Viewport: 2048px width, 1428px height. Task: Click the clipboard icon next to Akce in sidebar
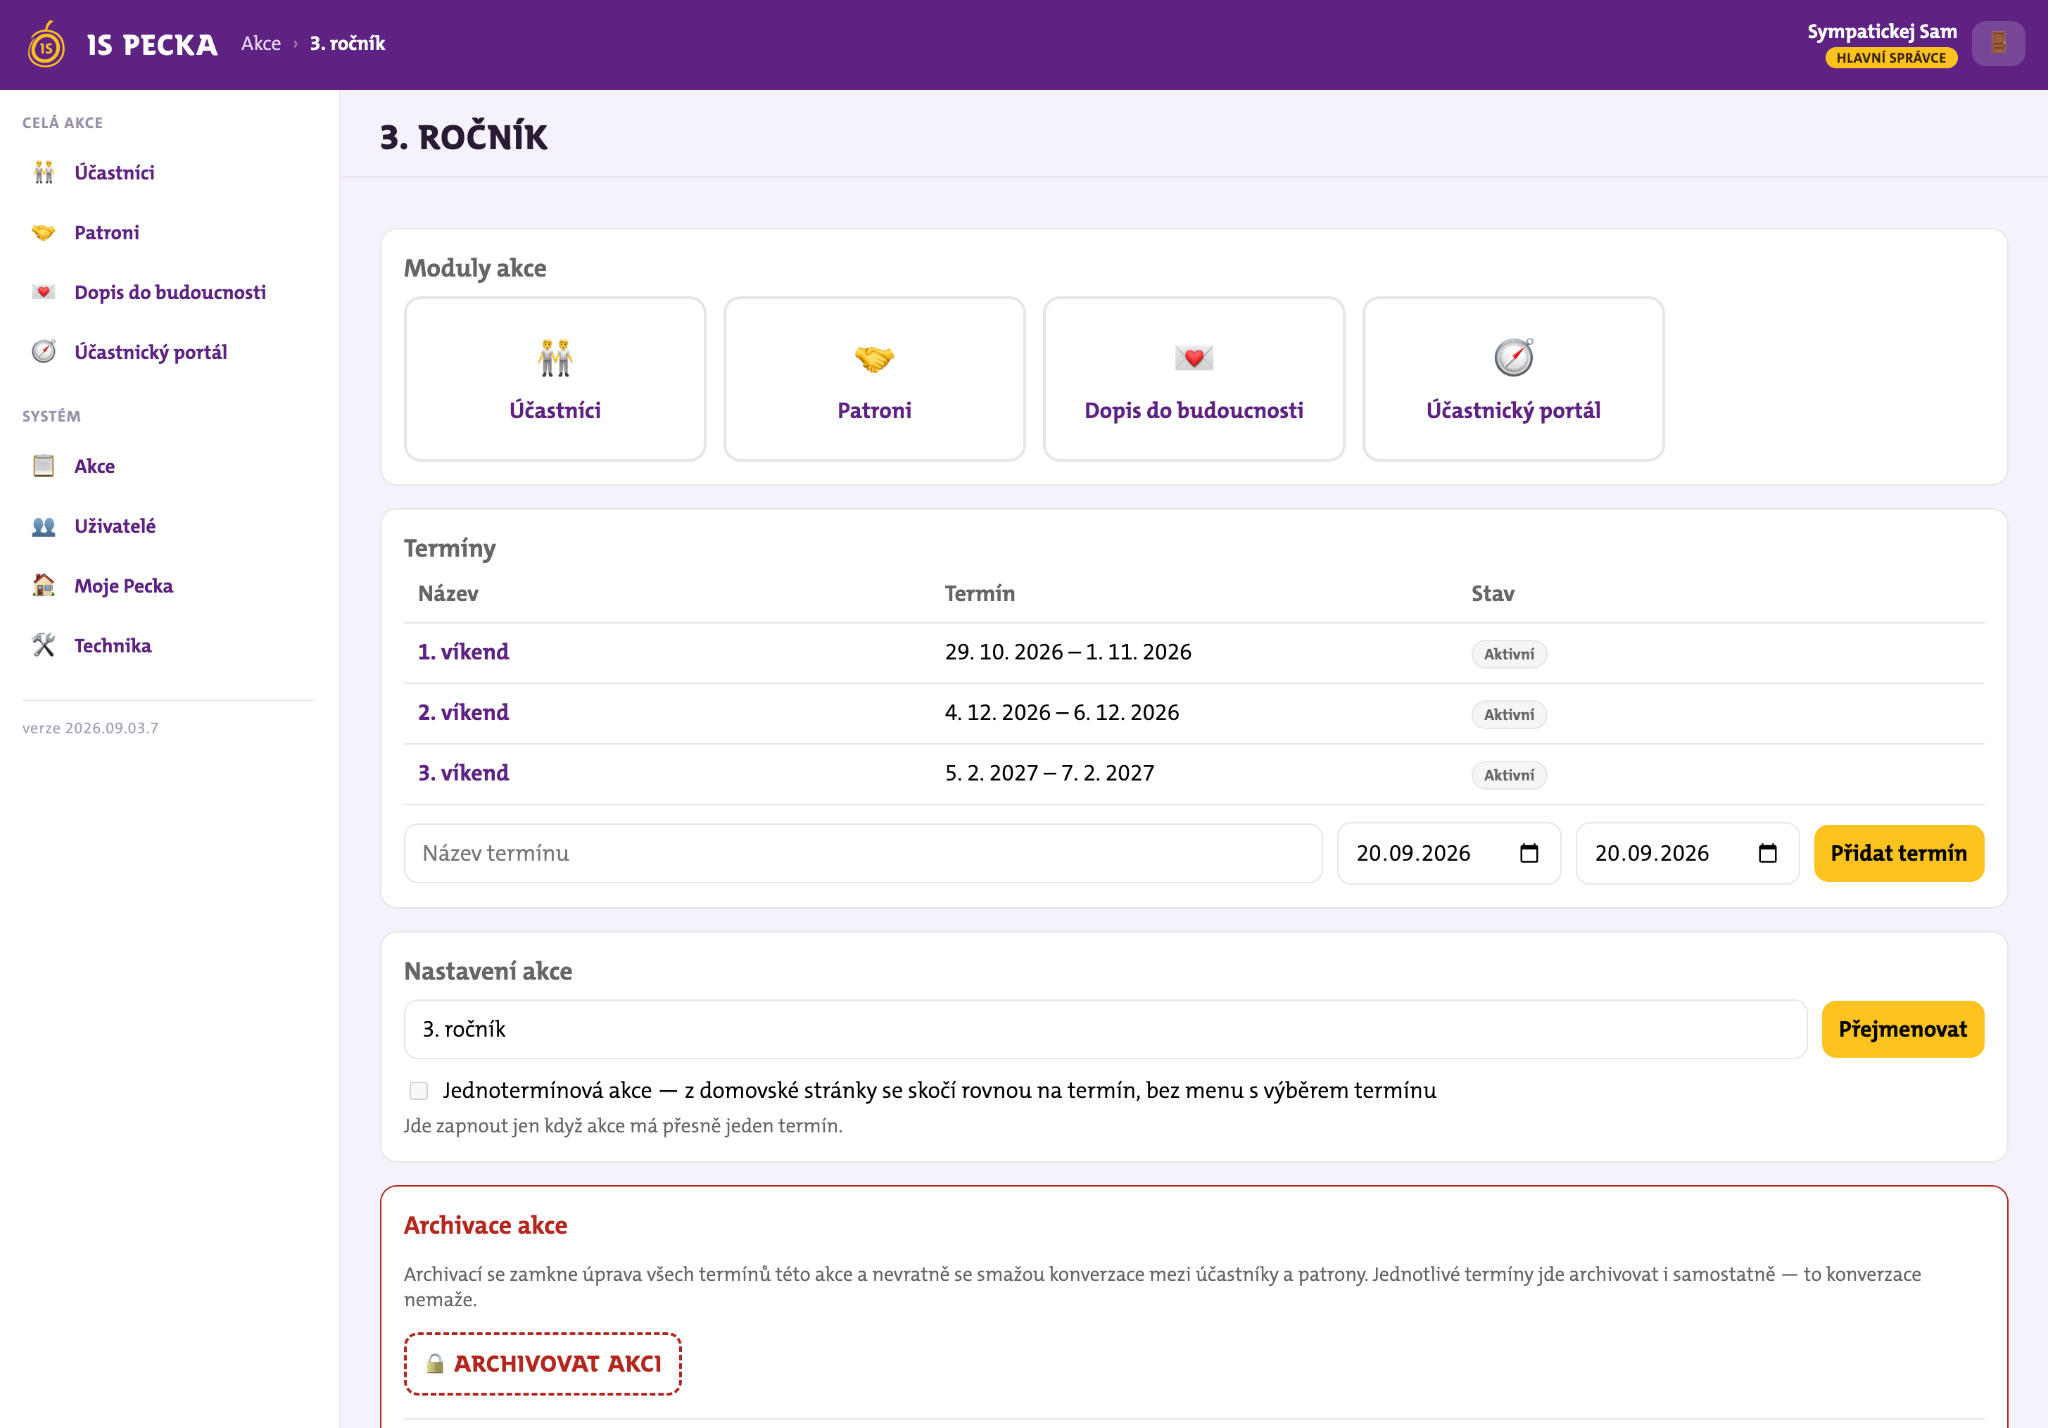43,466
